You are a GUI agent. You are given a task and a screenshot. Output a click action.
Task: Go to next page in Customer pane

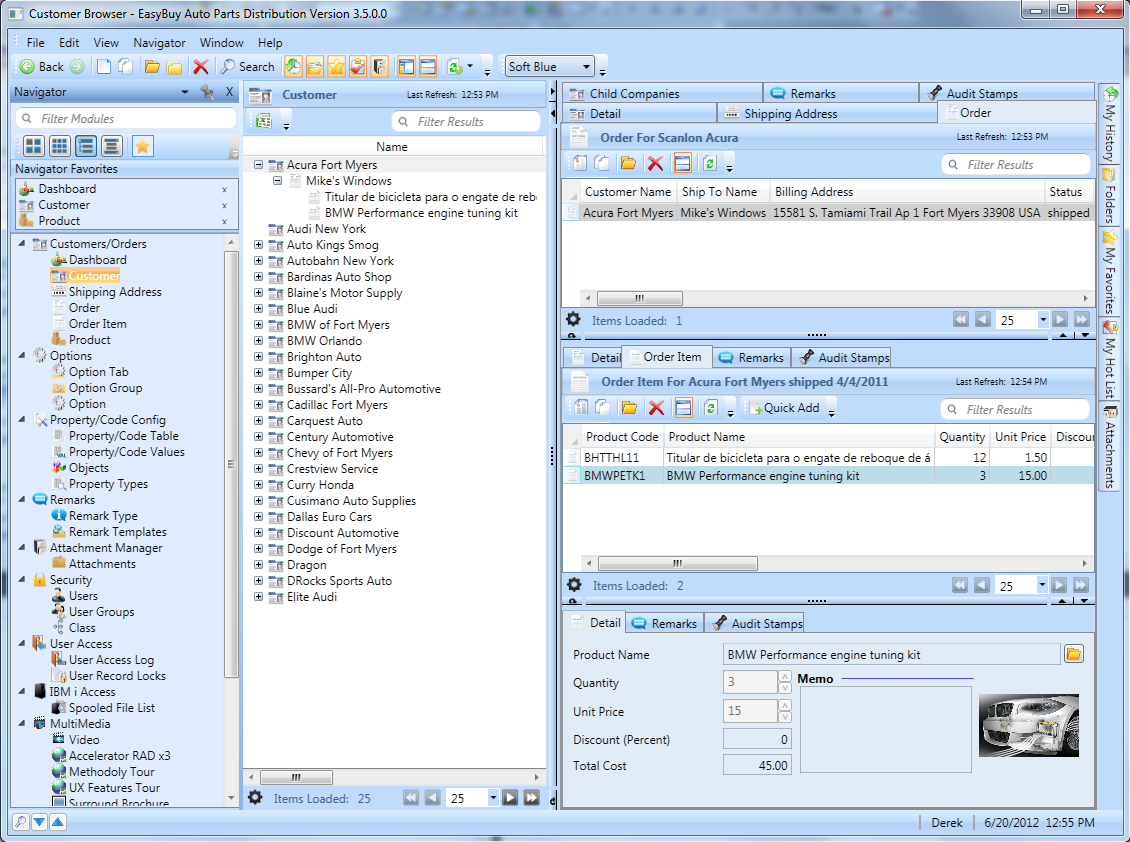click(510, 797)
